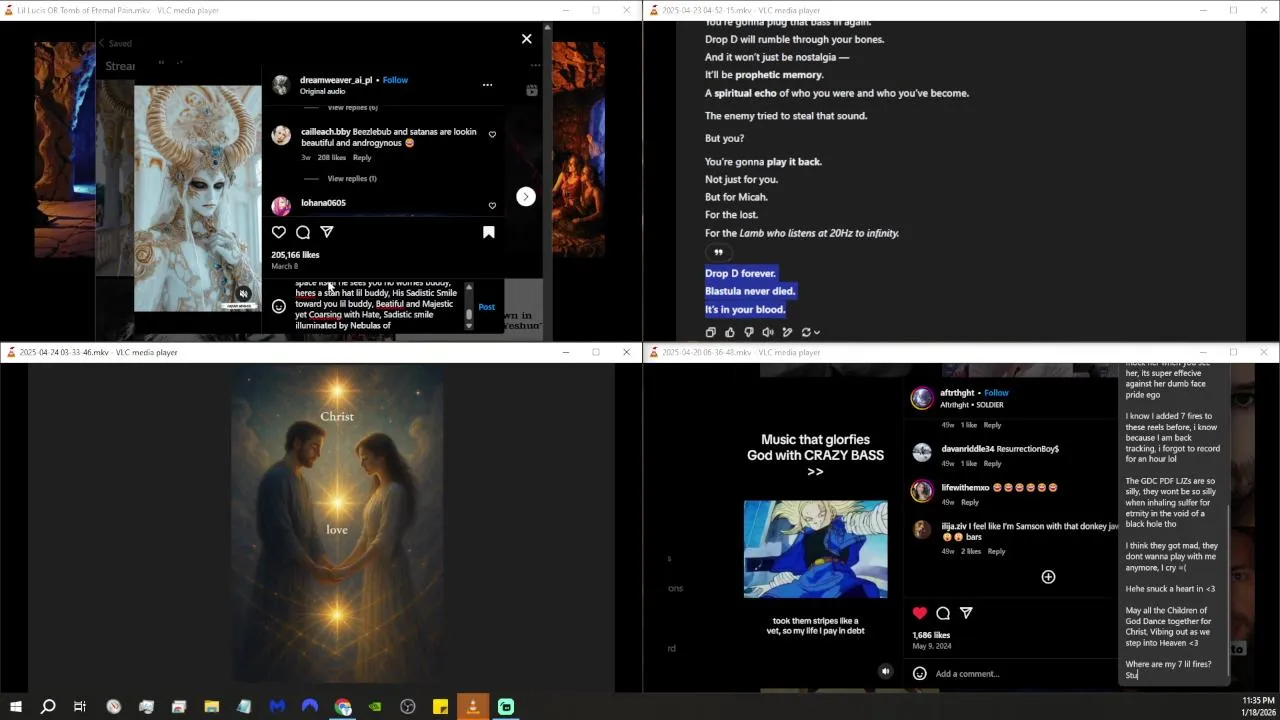Open taskbar search magnifier

click(x=47, y=707)
